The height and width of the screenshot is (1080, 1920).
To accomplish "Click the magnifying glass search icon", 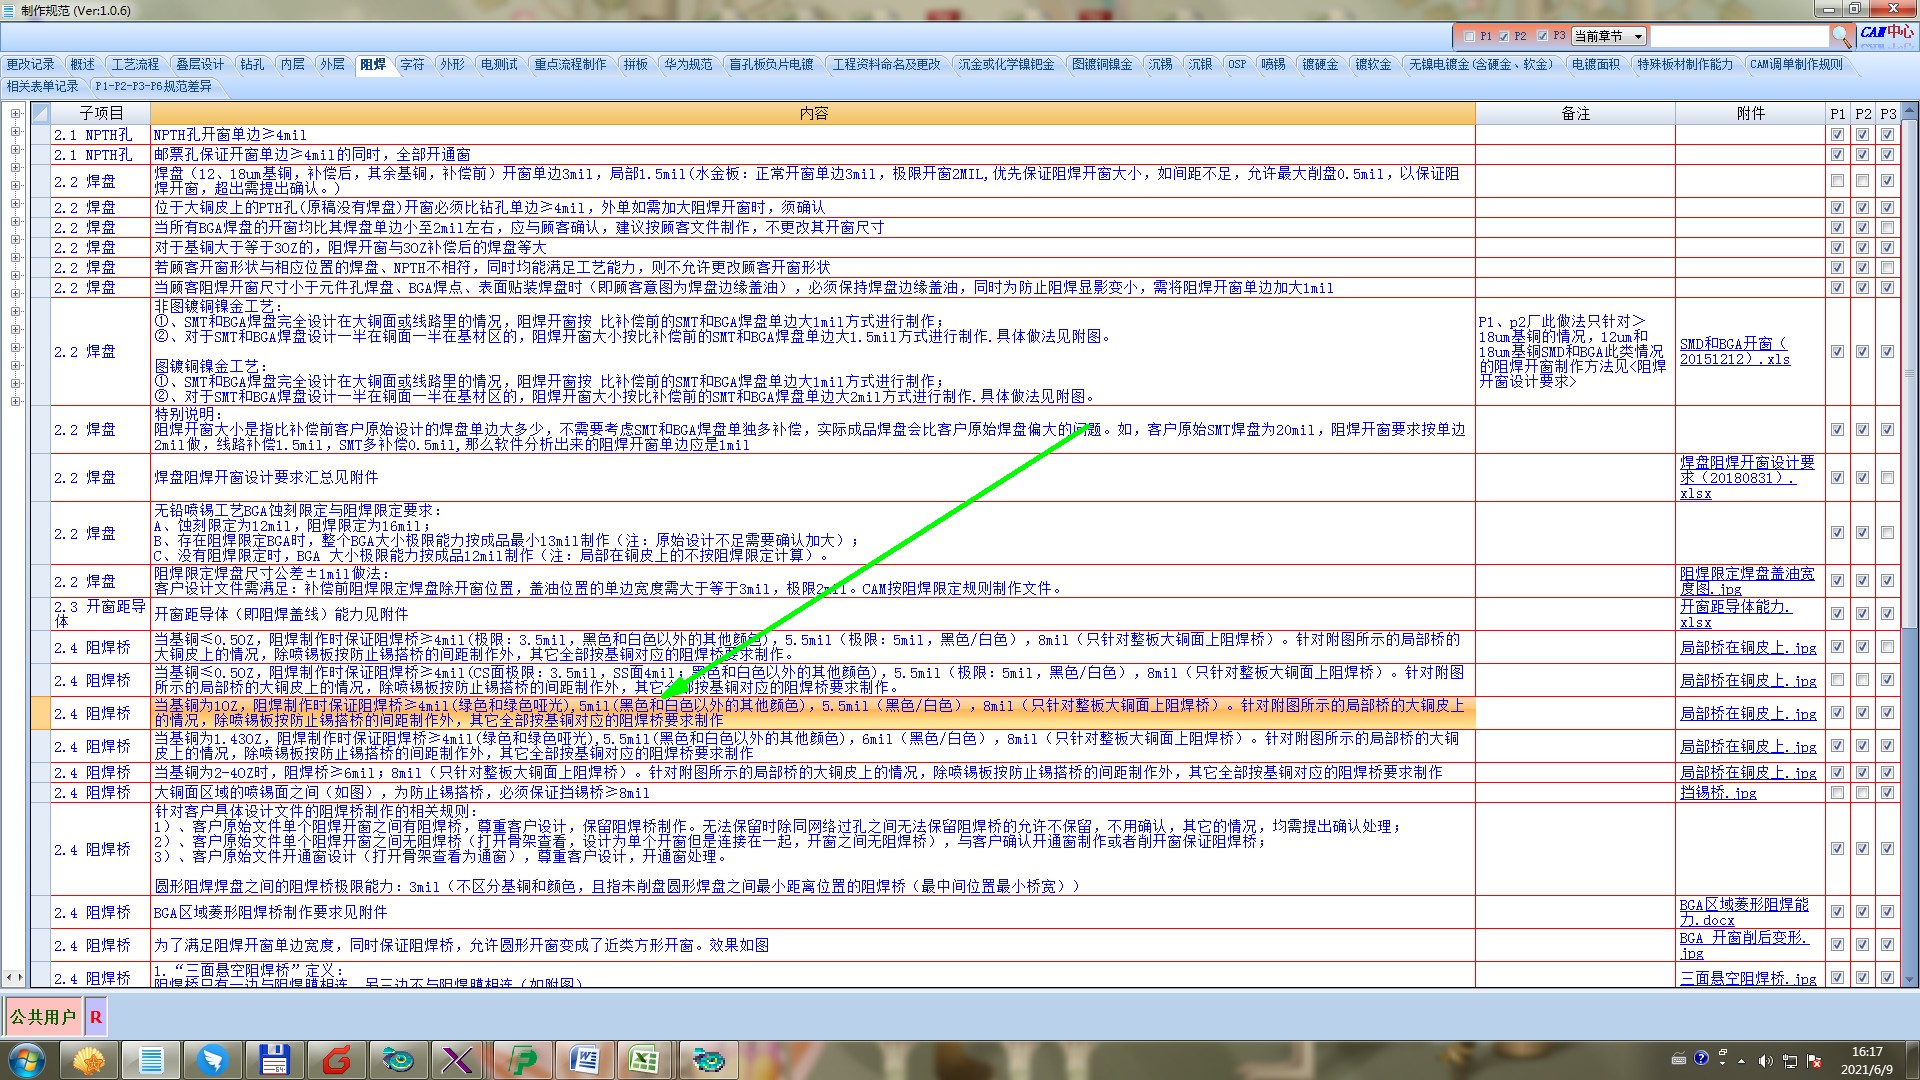I will (x=1841, y=36).
